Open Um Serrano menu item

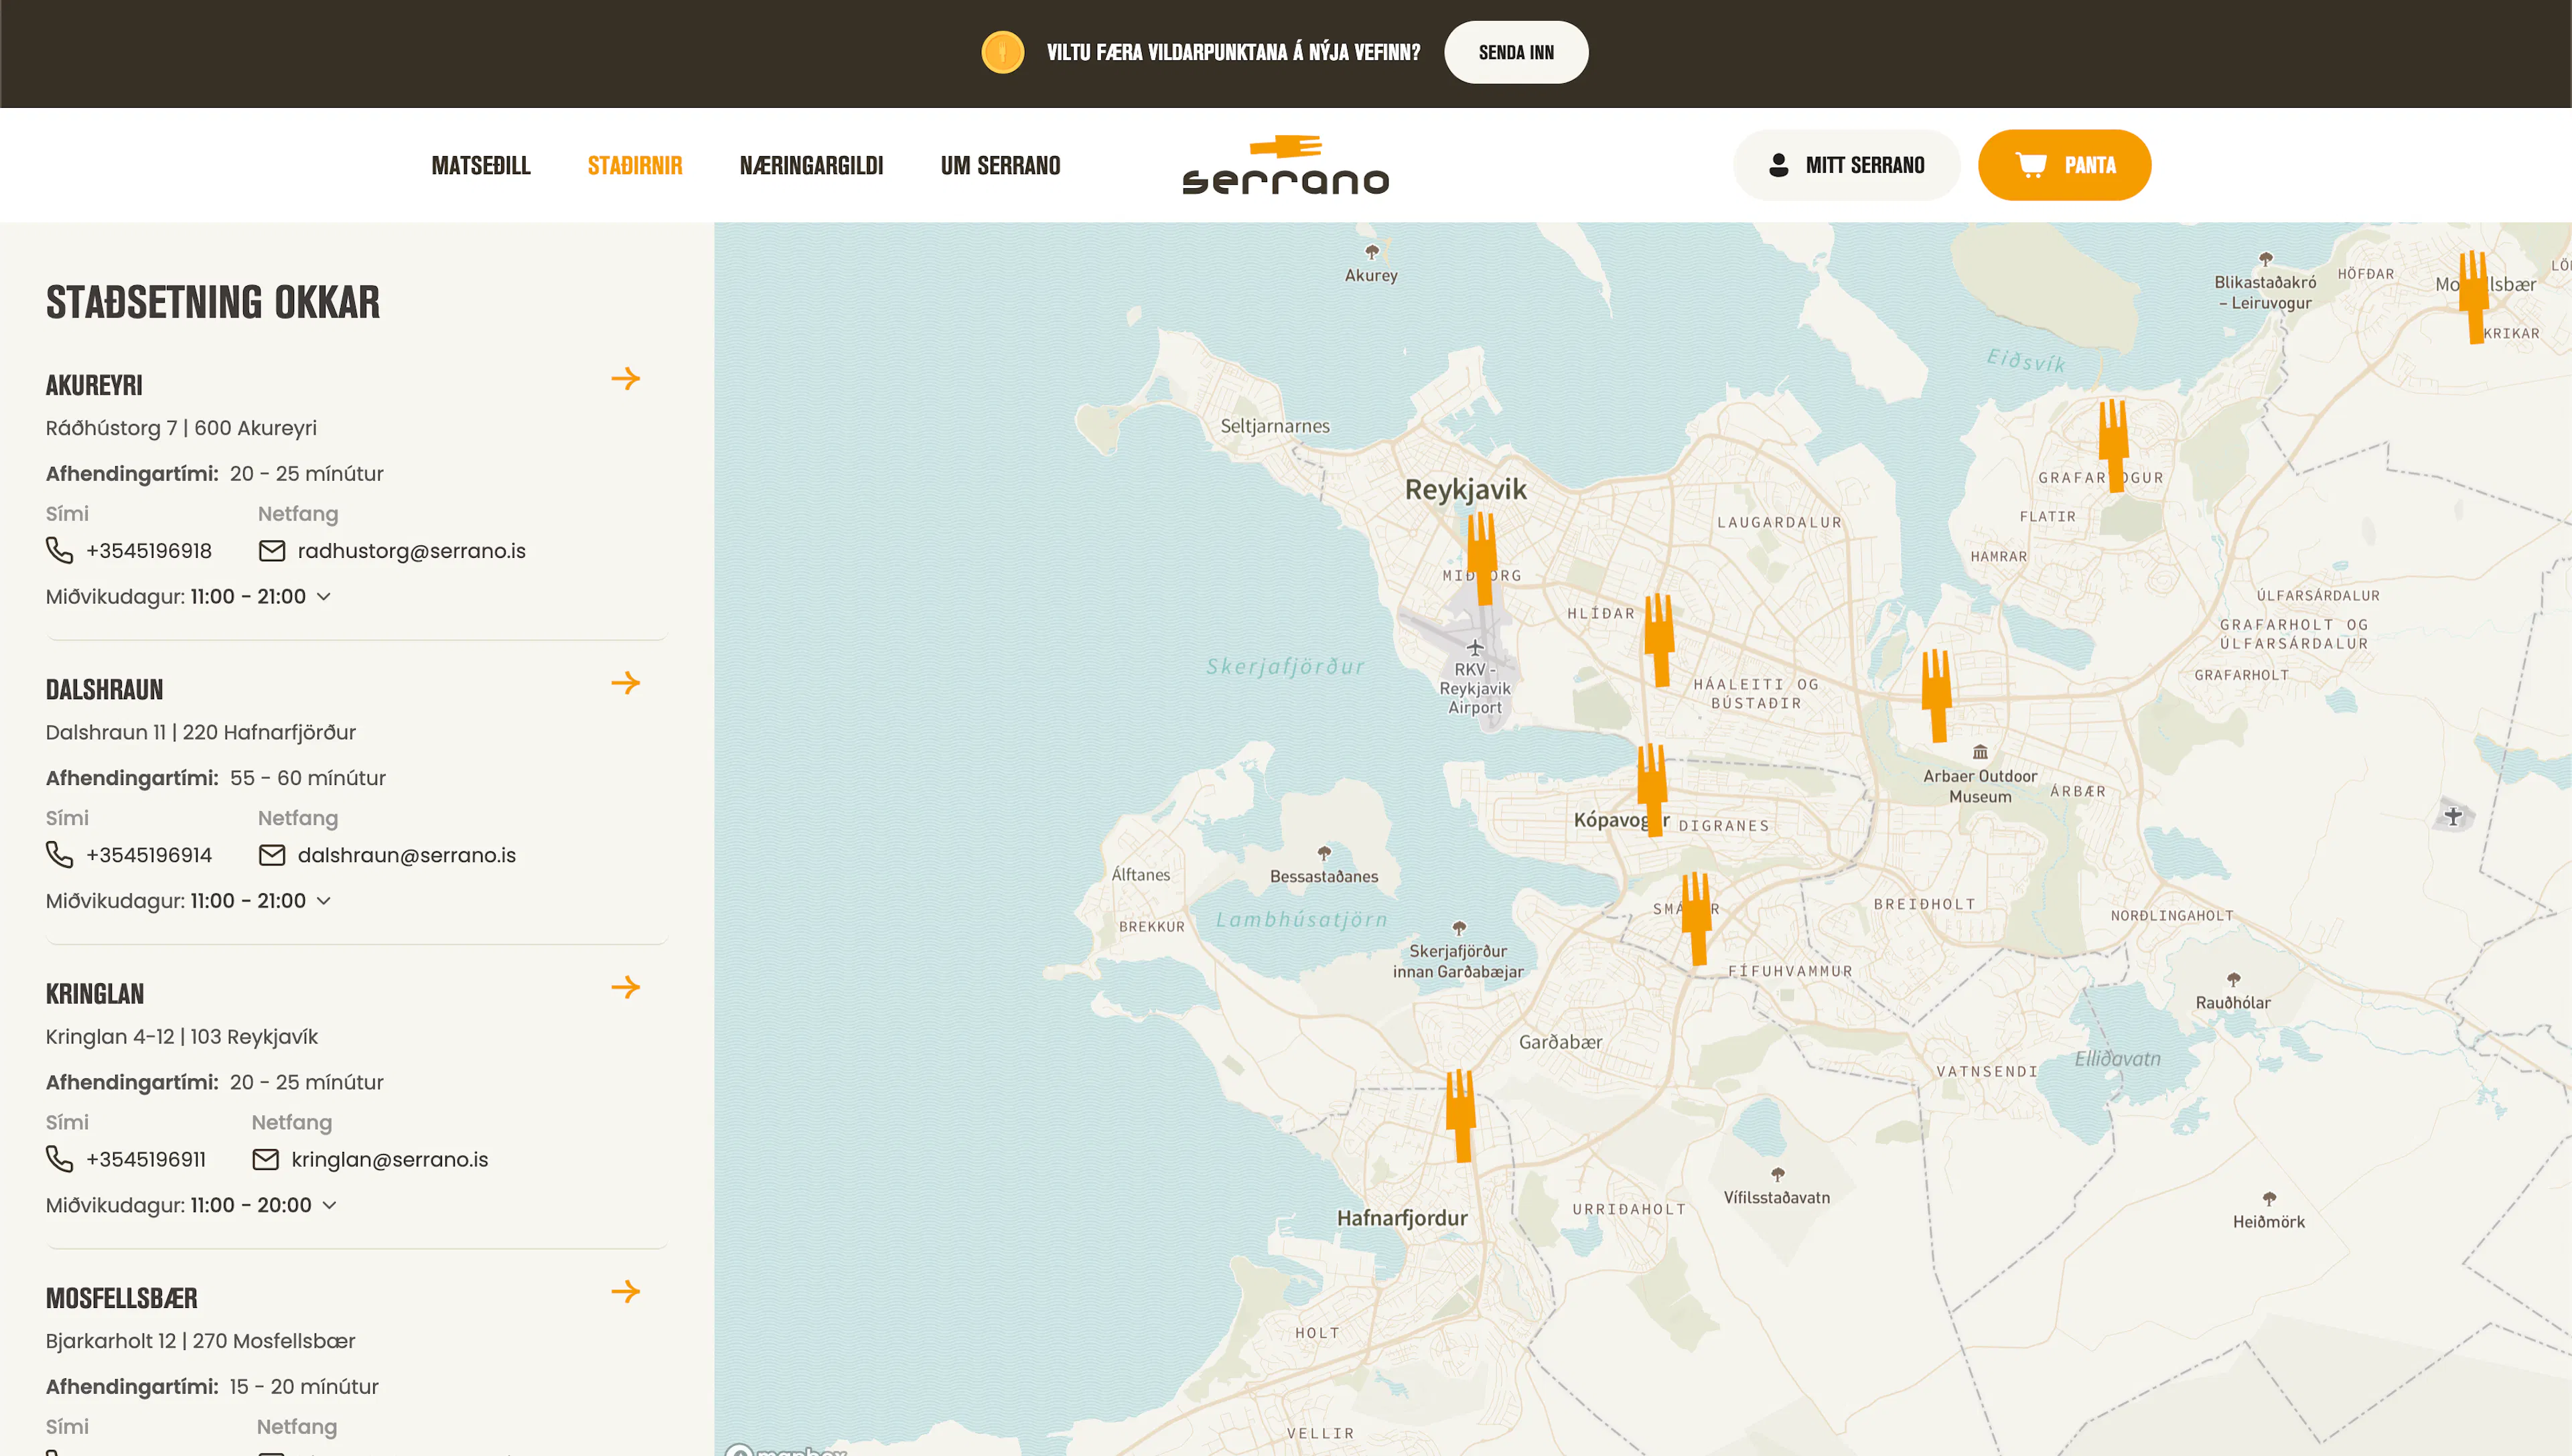(1000, 165)
